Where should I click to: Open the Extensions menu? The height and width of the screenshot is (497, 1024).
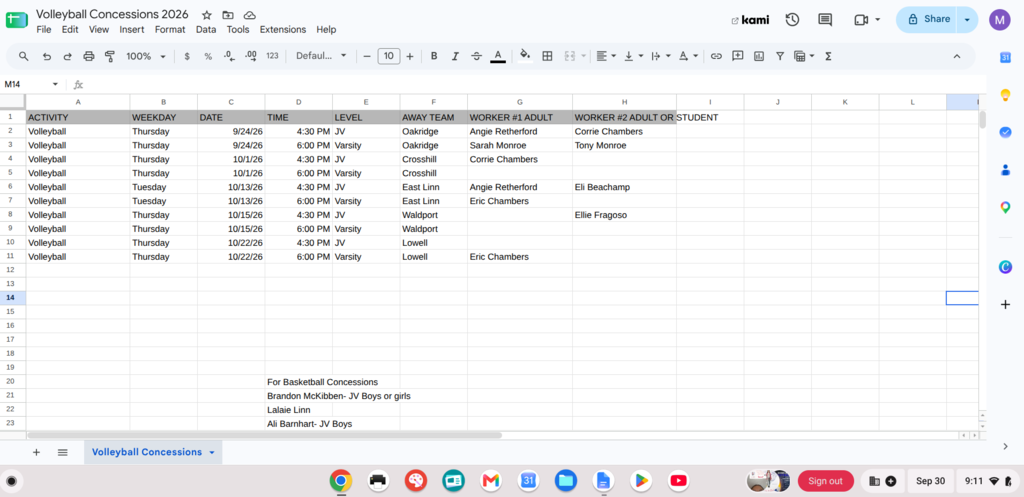(x=283, y=29)
